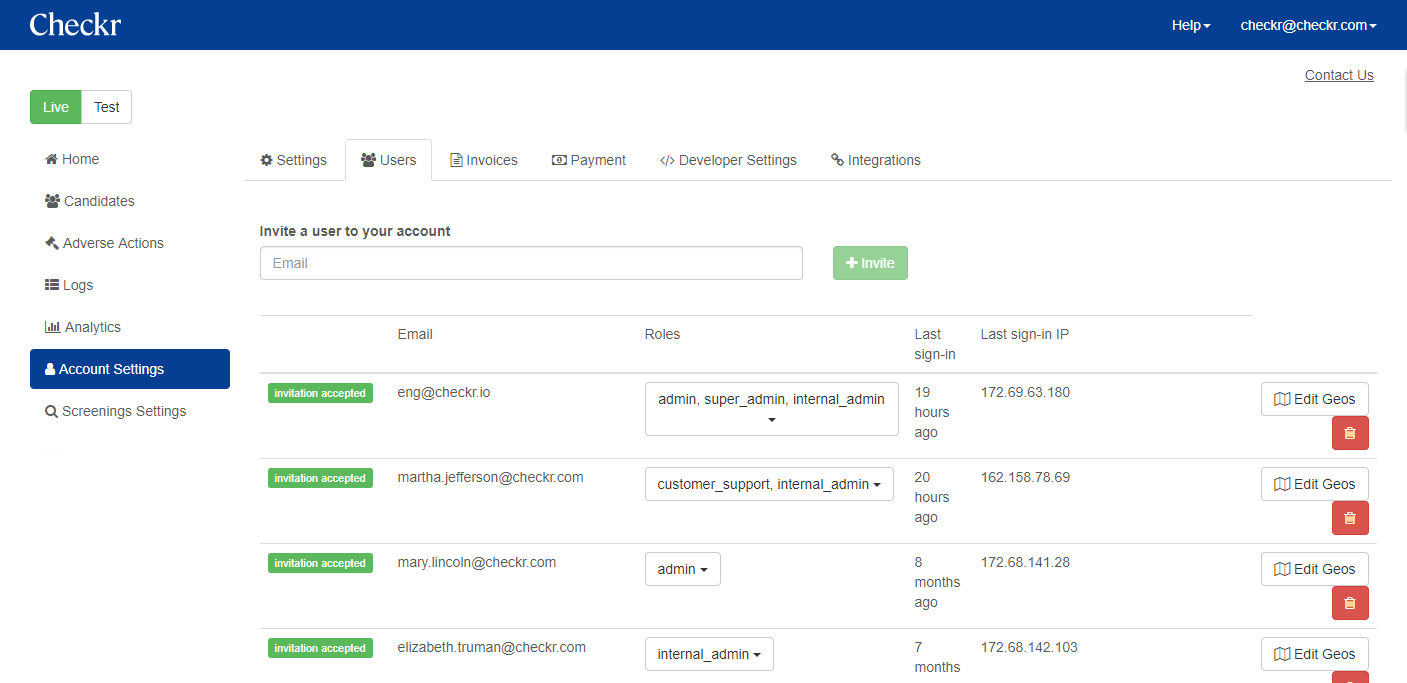Select the Home house icon in the sidebar
Image resolution: width=1407 pixels, height=683 pixels.
50,159
